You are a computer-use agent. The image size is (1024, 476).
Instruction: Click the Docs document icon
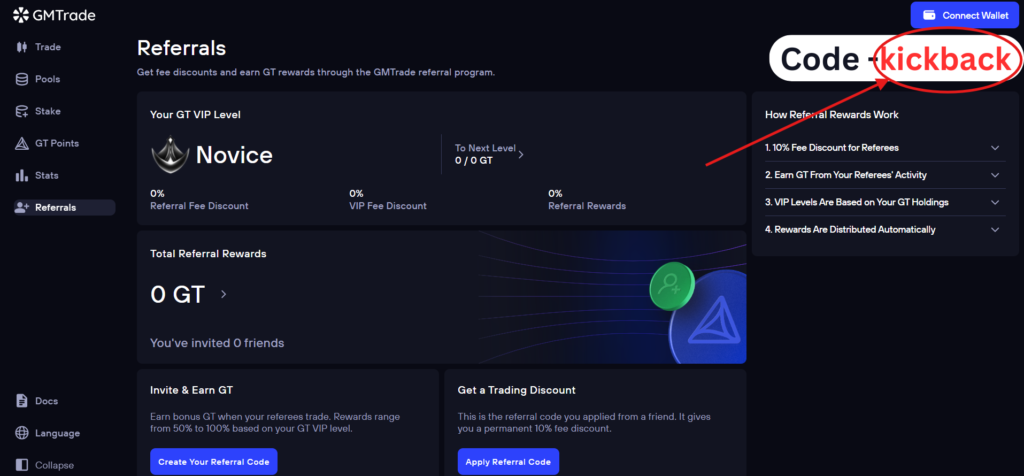click(x=22, y=401)
